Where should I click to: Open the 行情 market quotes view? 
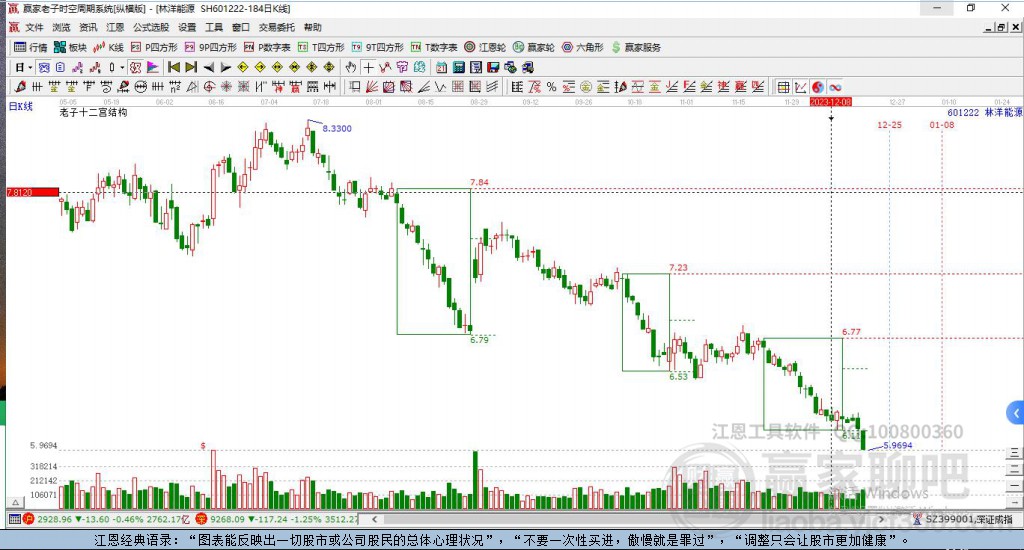tap(31, 47)
